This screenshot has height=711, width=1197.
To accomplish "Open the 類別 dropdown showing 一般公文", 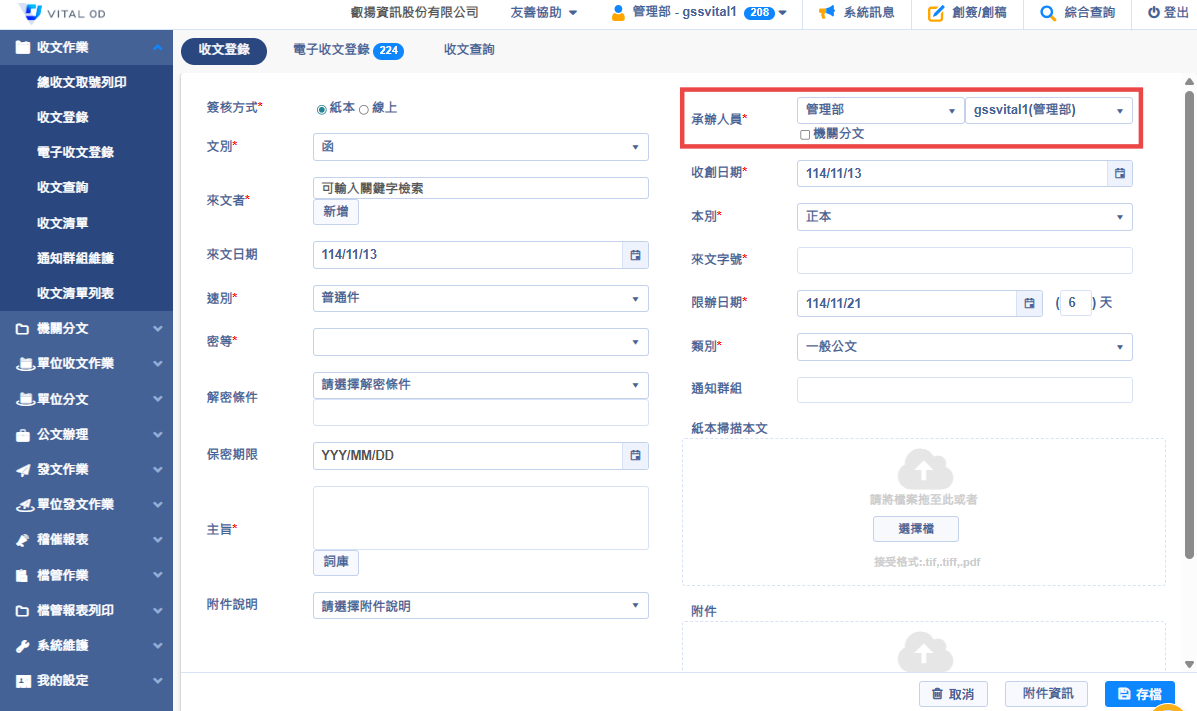I will tap(964, 347).
